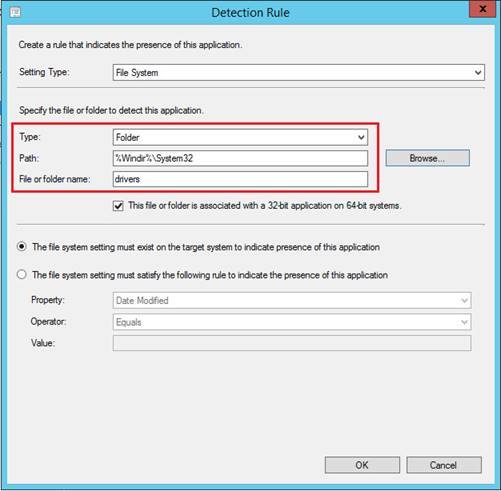The height and width of the screenshot is (491, 501).
Task: Click the Property dropdown chevron arrow
Action: point(464,301)
